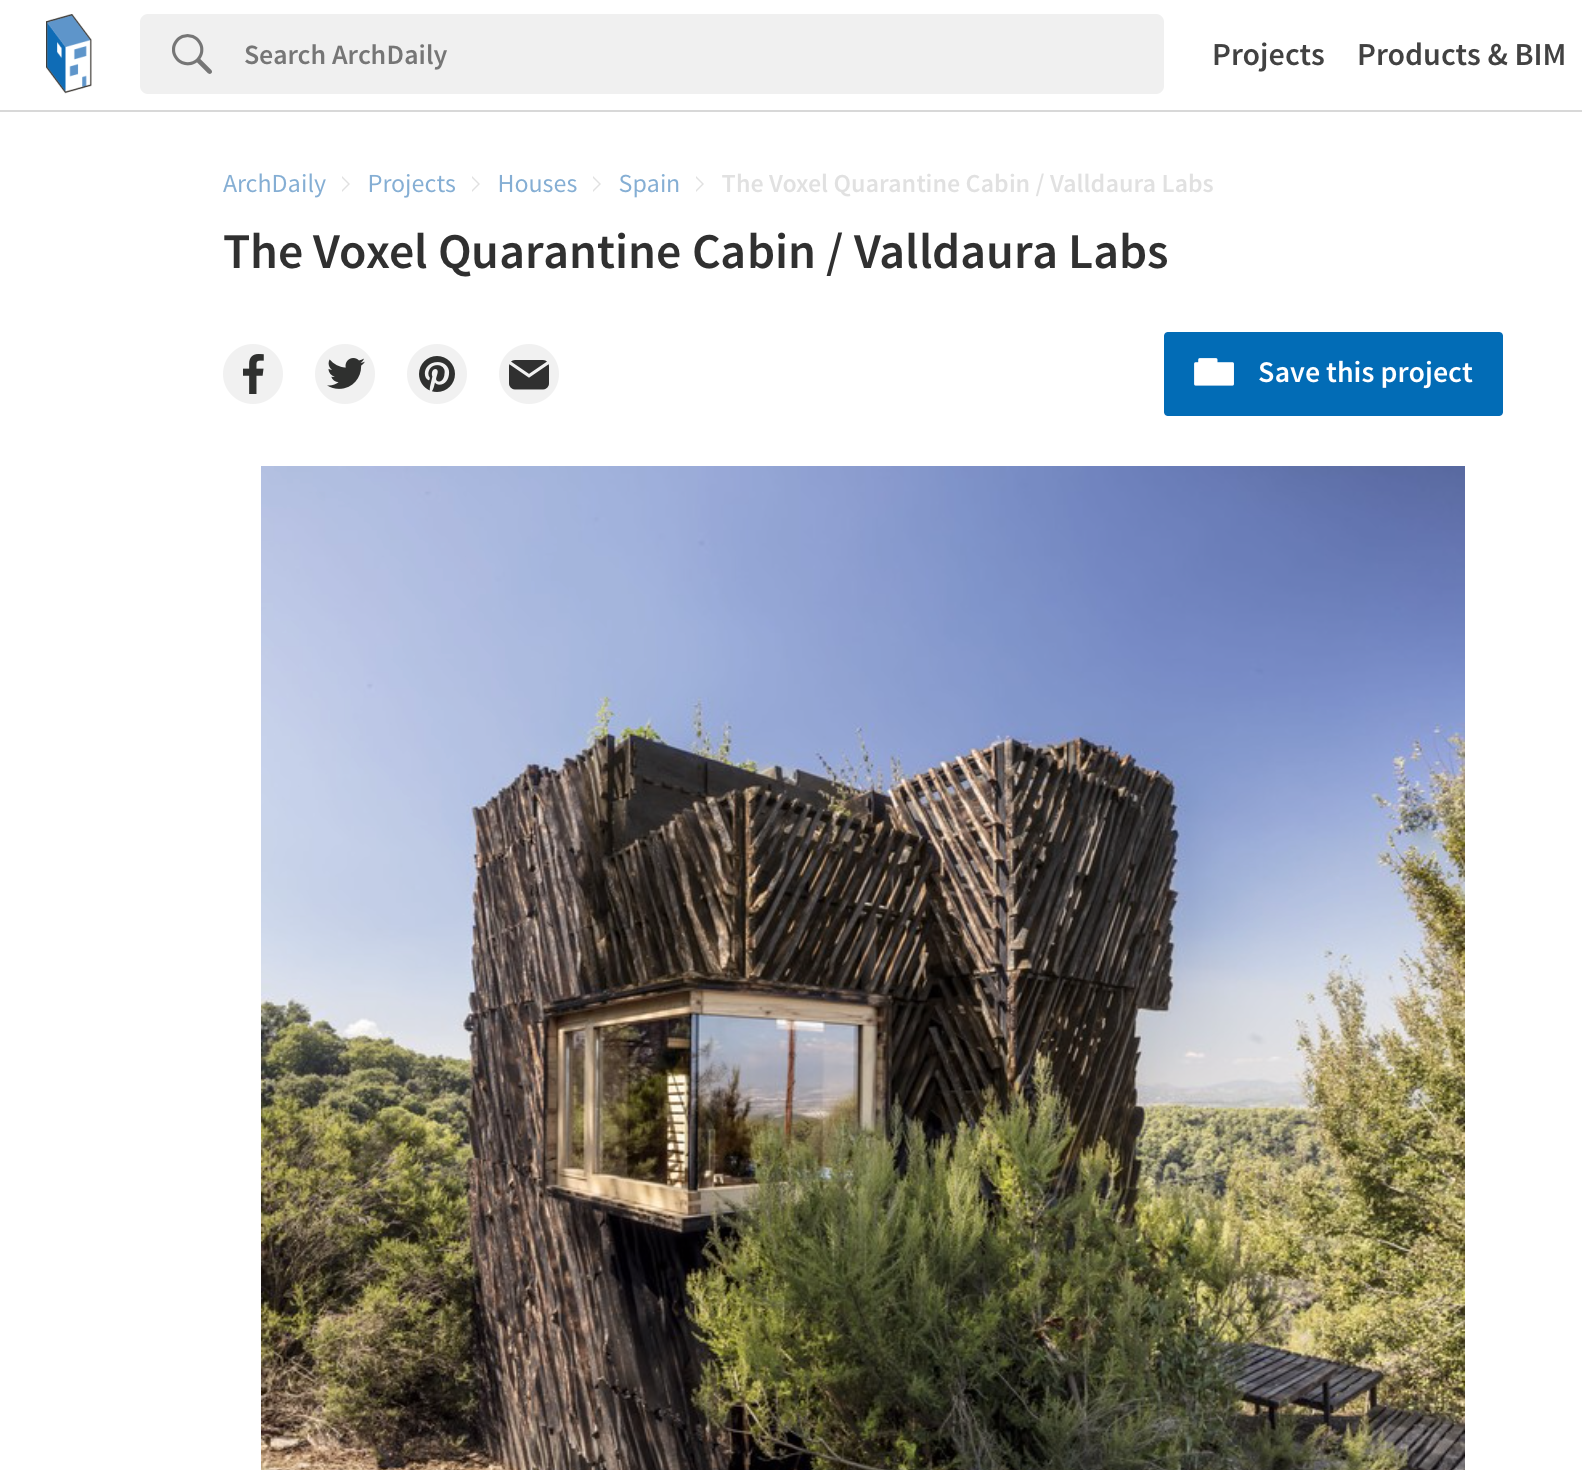Share the project on Facebook
The width and height of the screenshot is (1582, 1470).
point(253,374)
